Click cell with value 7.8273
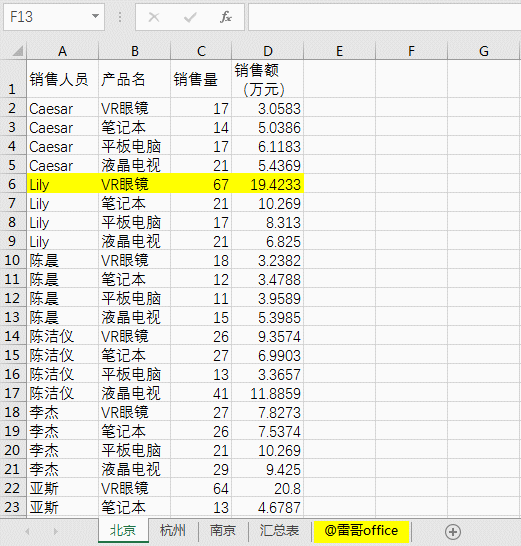521x546 pixels. tap(268, 412)
